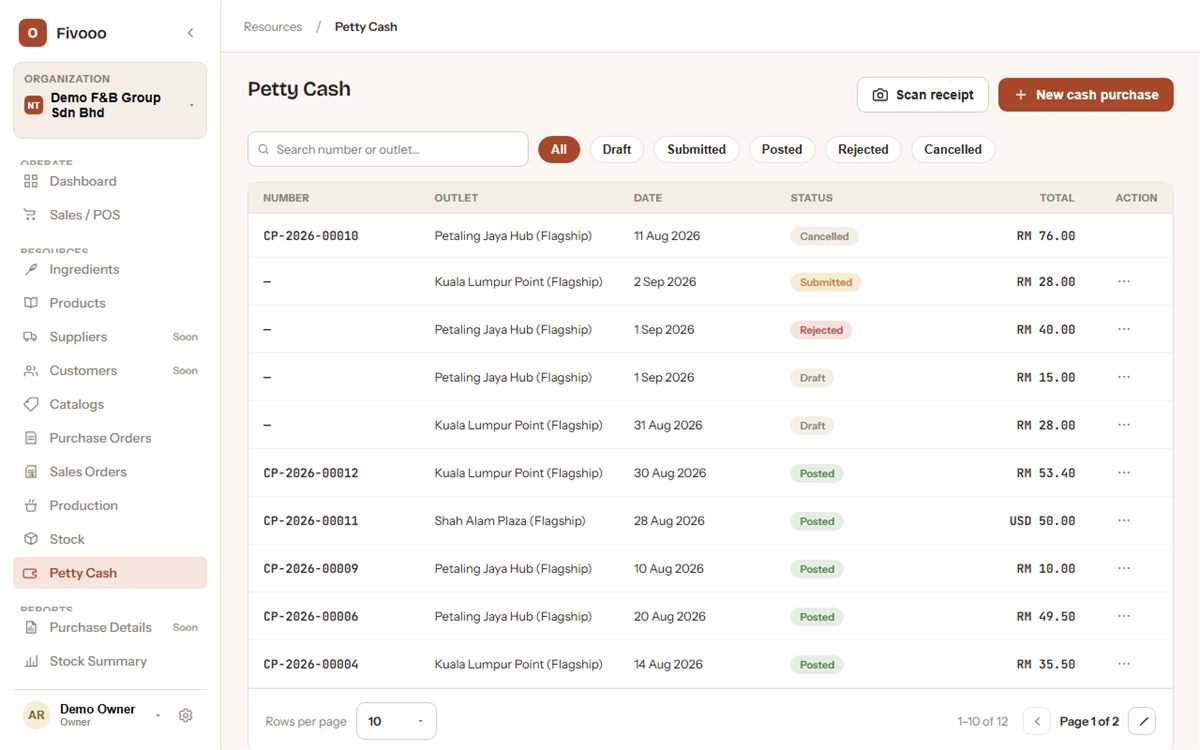This screenshot has height=750, width=1200.
Task: Go to the previous page arrow
Action: click(x=1037, y=721)
